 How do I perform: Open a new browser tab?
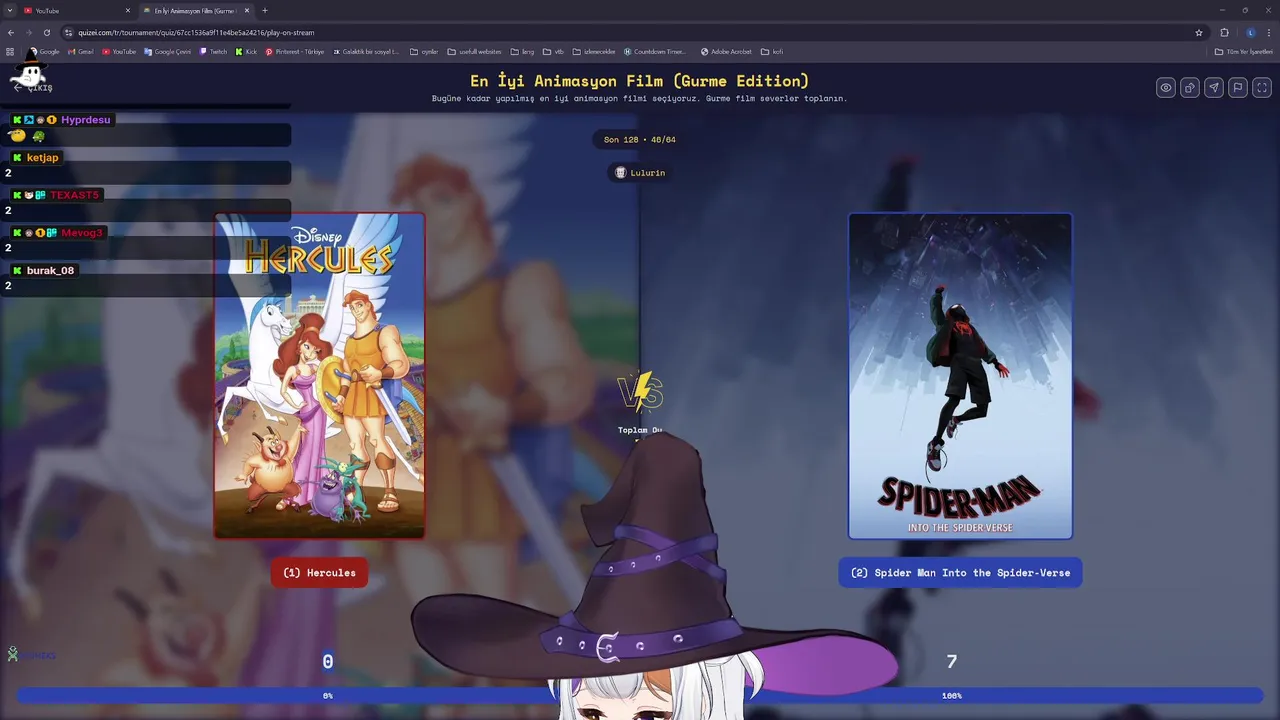point(265,10)
